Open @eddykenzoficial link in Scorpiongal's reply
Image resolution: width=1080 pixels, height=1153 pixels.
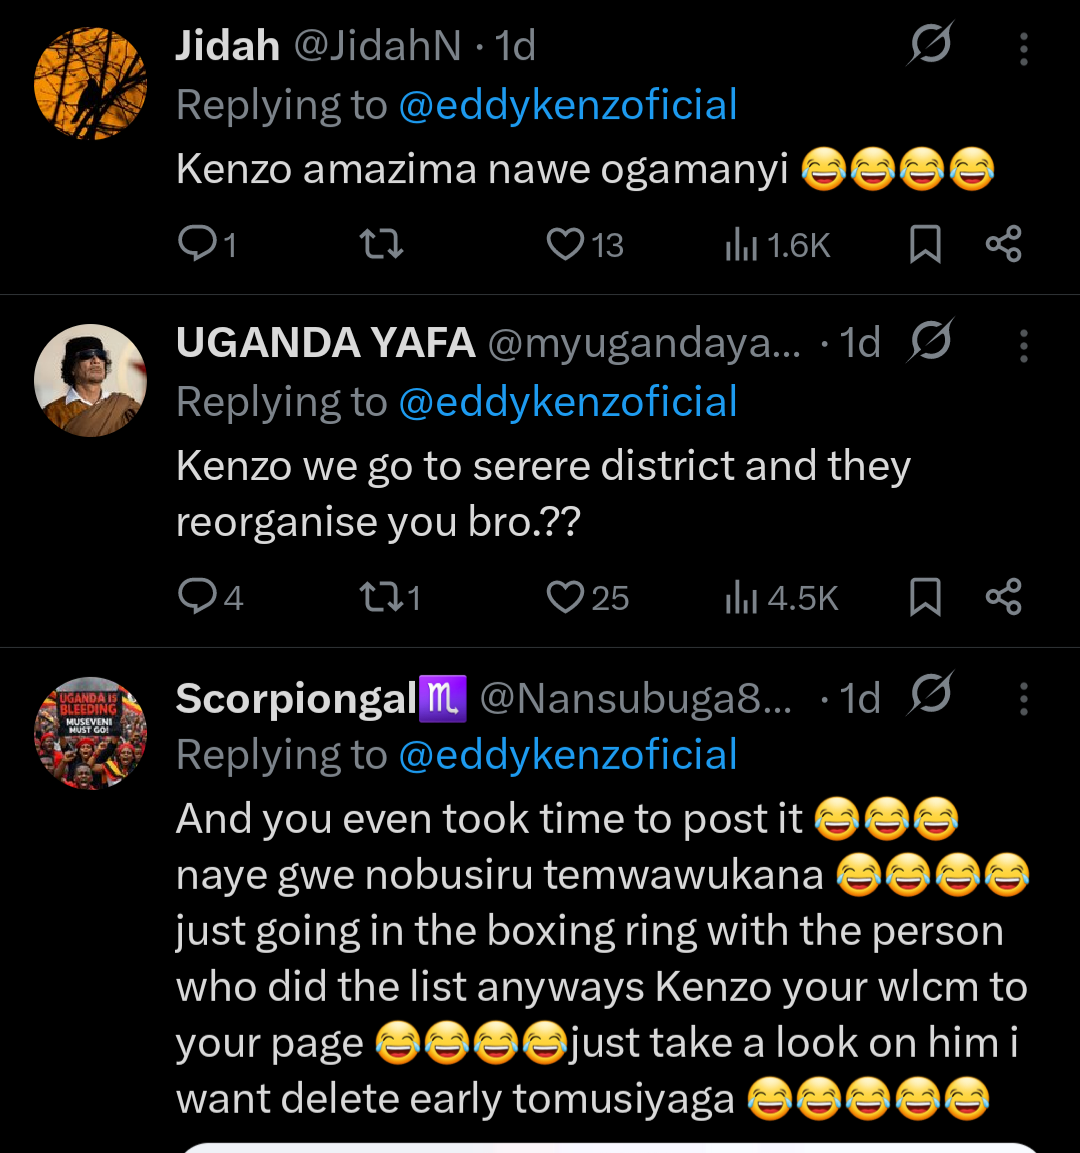pos(567,755)
